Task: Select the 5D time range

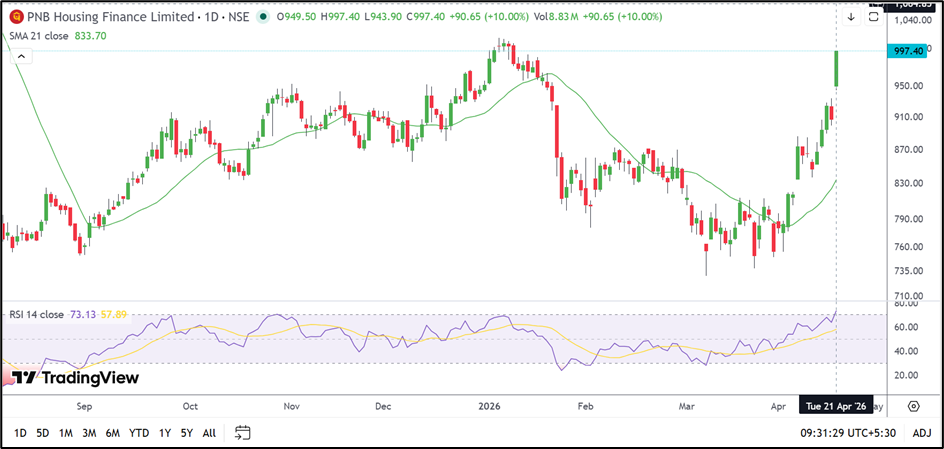Action: 42,433
